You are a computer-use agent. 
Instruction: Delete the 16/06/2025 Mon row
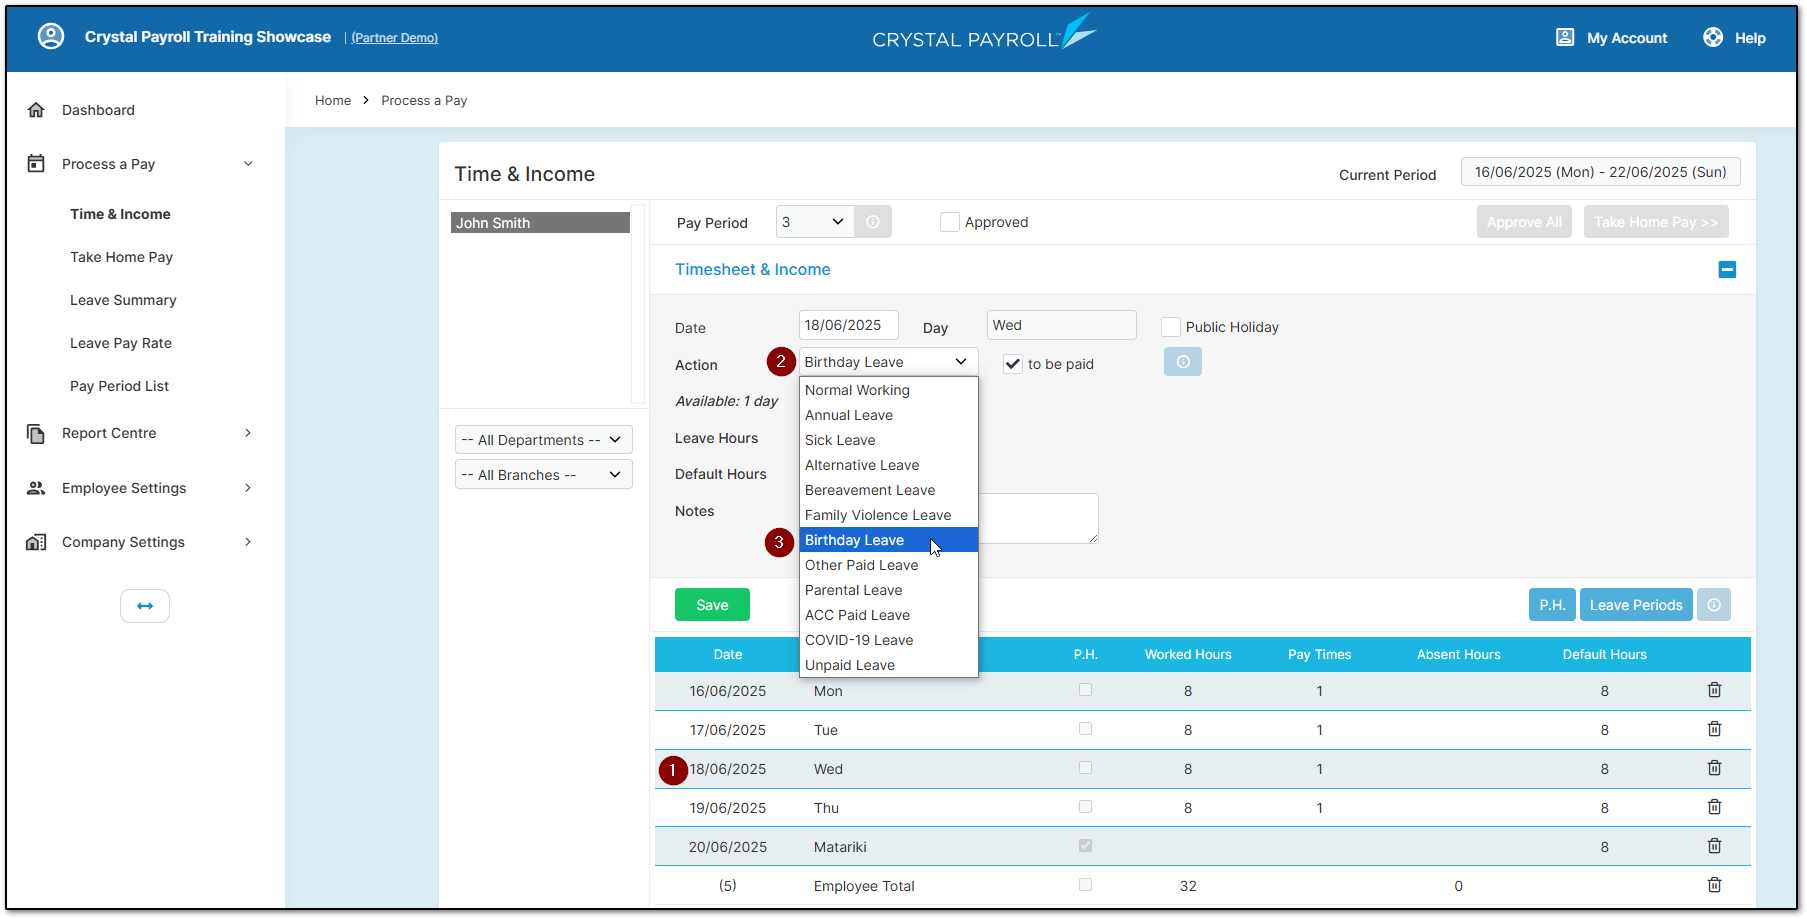(x=1714, y=690)
